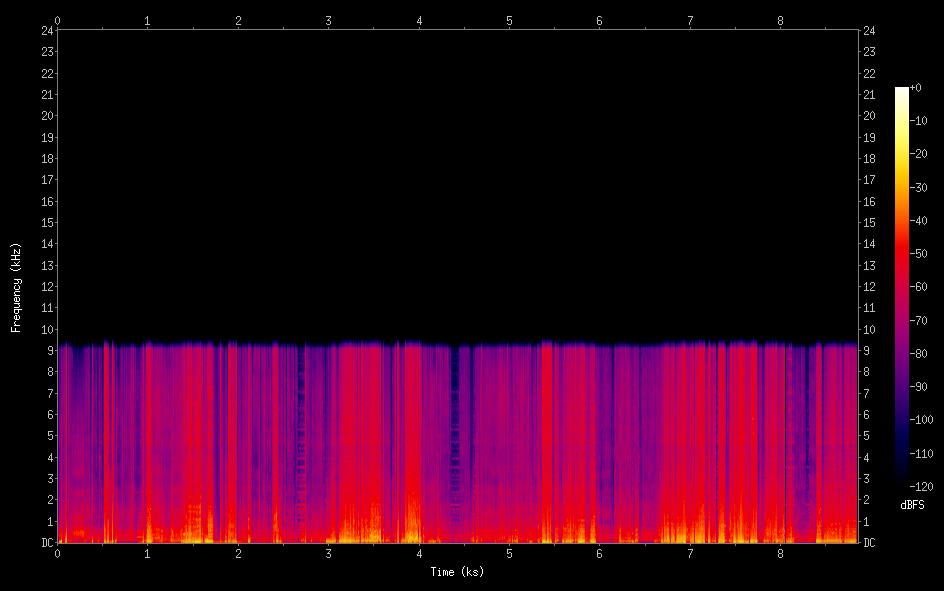Click the "Frequency (kHz)" axis title

click(x=16, y=287)
